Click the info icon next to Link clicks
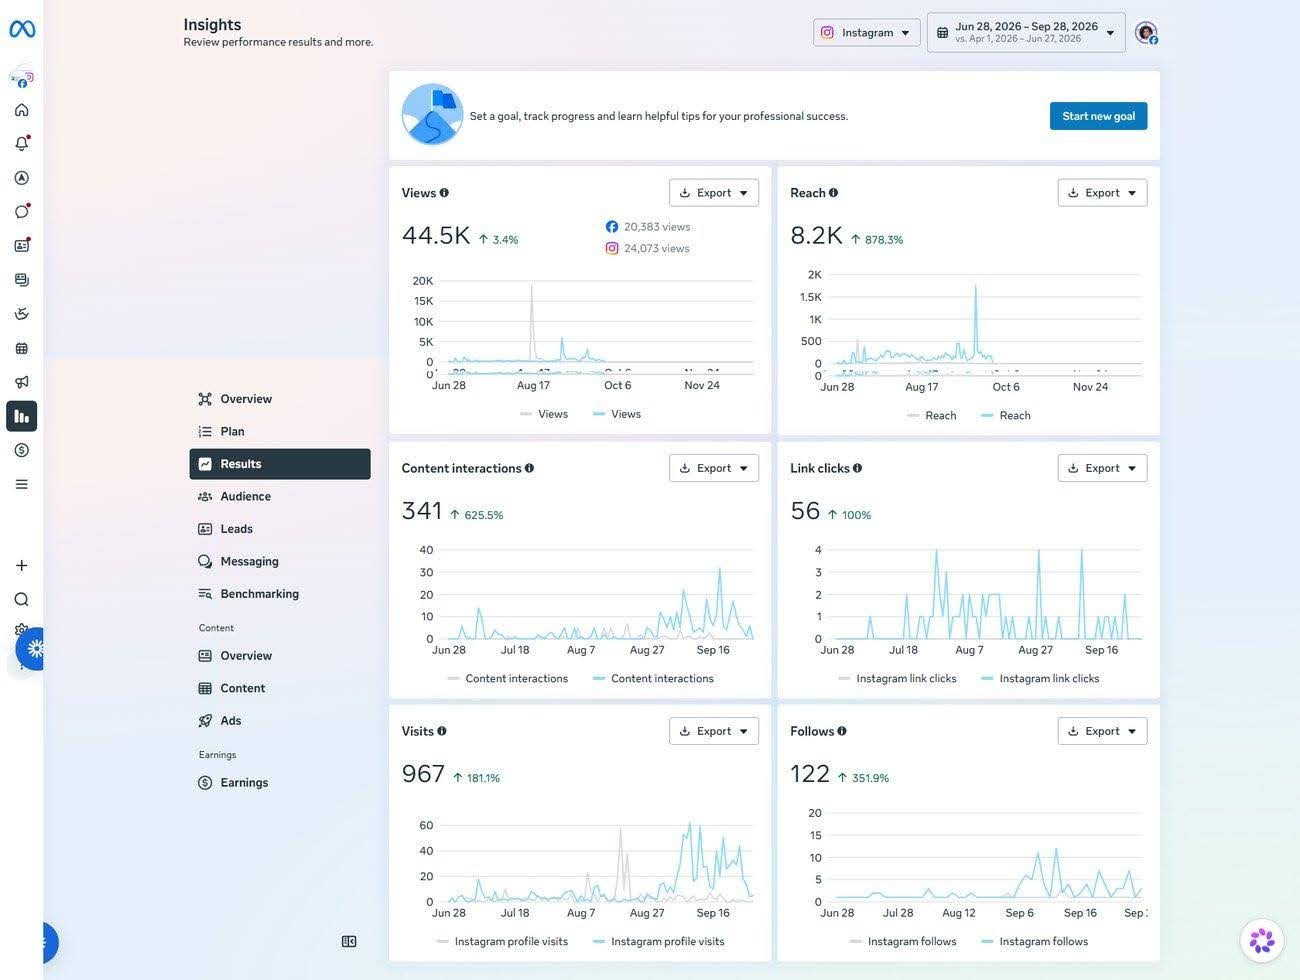1300x980 pixels. tap(857, 468)
